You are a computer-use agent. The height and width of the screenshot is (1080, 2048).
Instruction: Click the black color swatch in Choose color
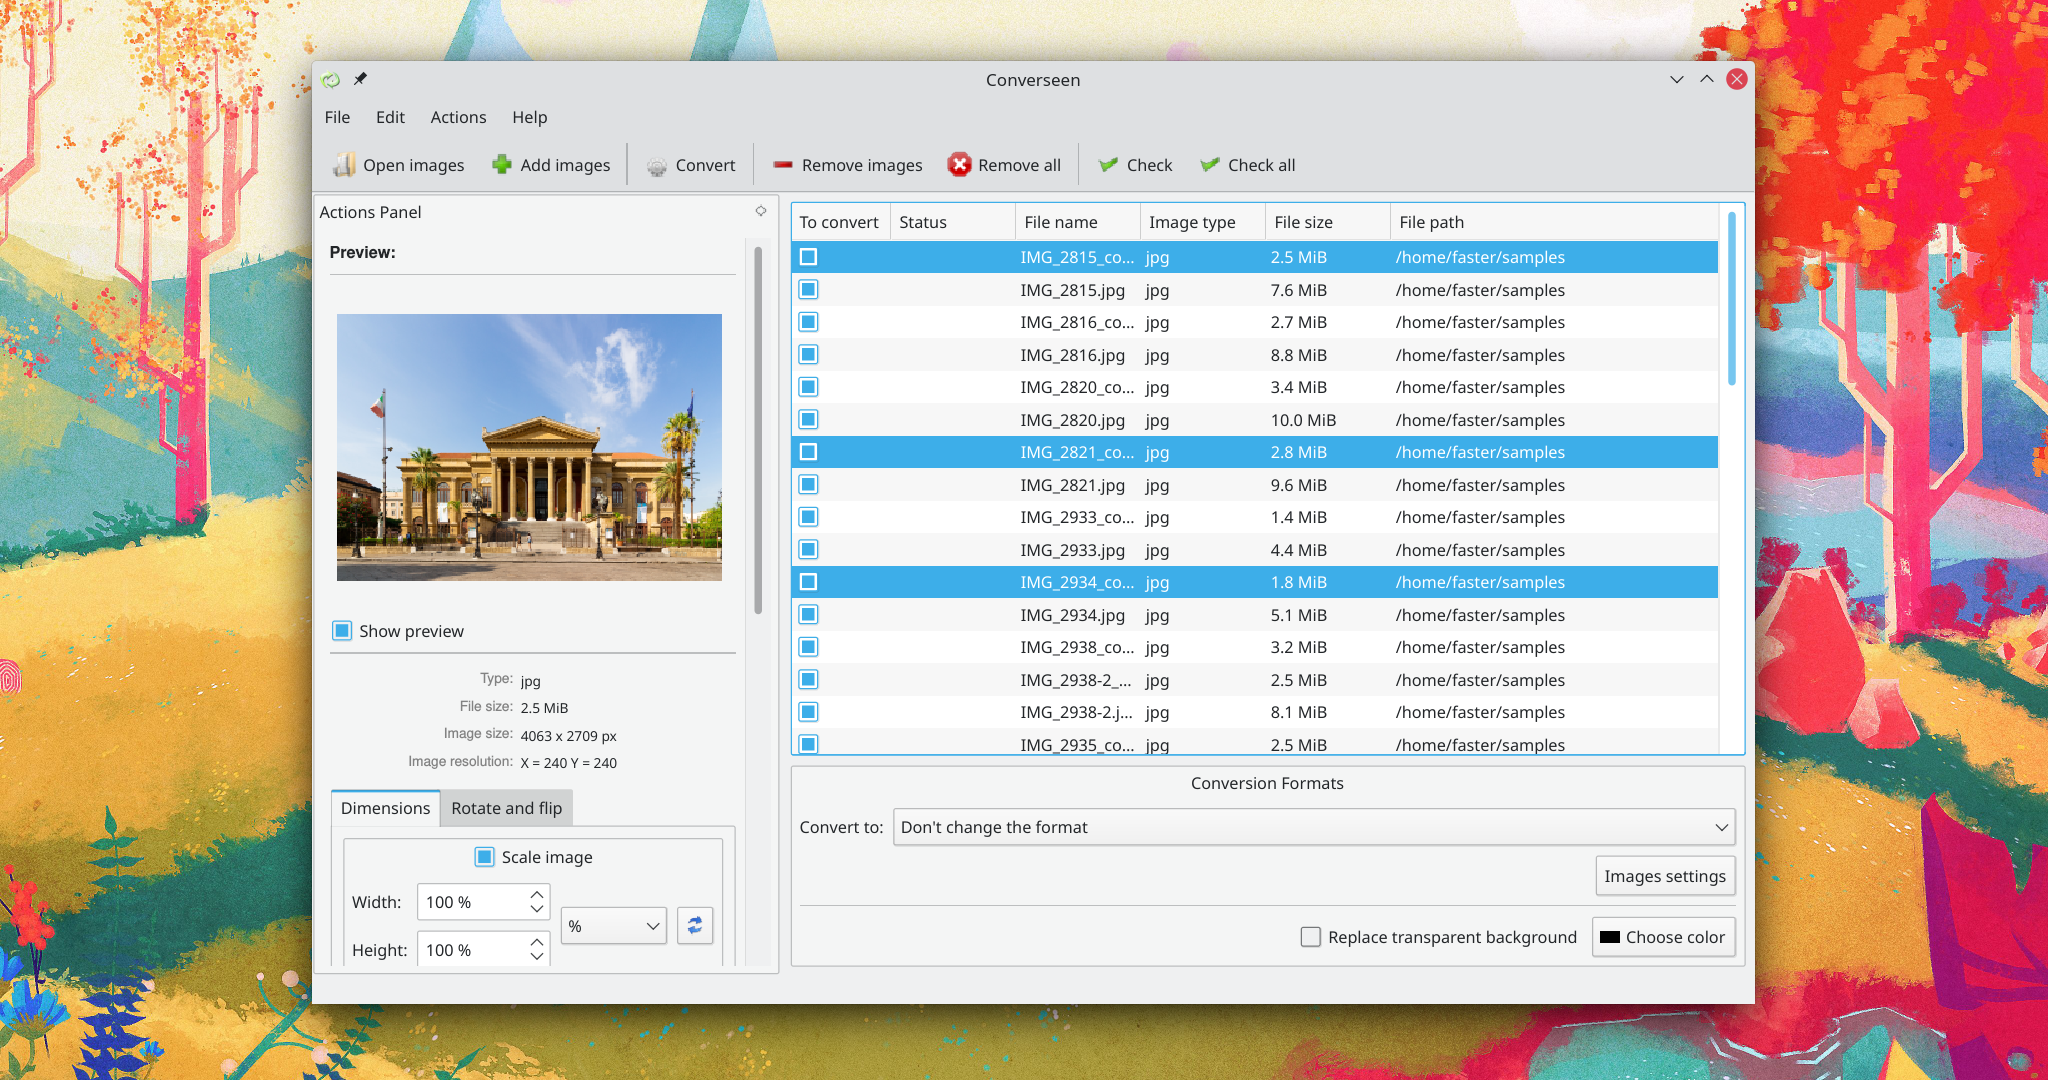1610,937
